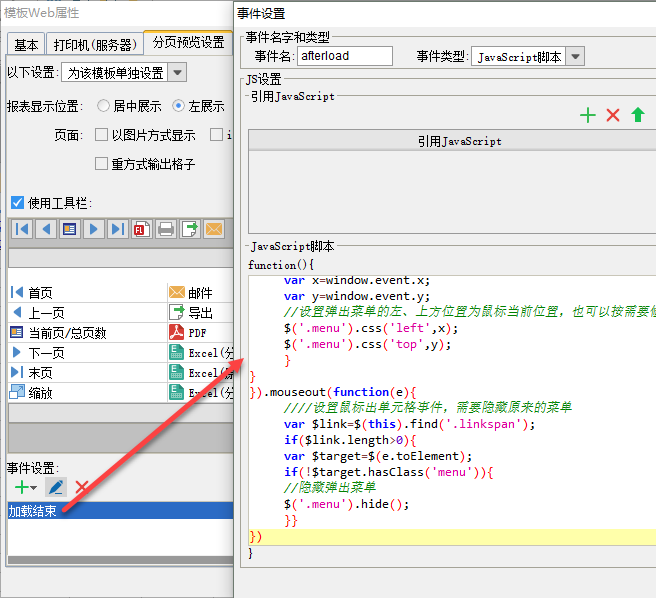Add a referenced JavaScript with green plus
This screenshot has height=598, width=656.
(588, 115)
